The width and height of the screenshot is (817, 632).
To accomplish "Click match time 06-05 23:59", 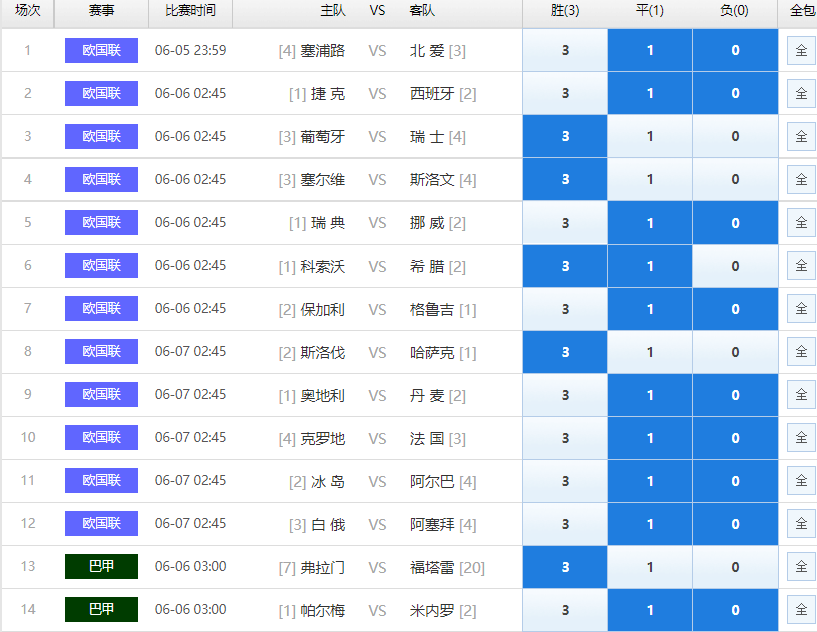I will [x=190, y=51].
